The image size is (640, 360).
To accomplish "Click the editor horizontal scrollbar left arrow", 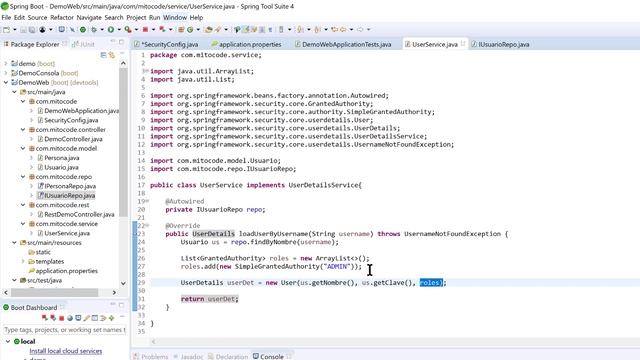I will click(x=153, y=341).
